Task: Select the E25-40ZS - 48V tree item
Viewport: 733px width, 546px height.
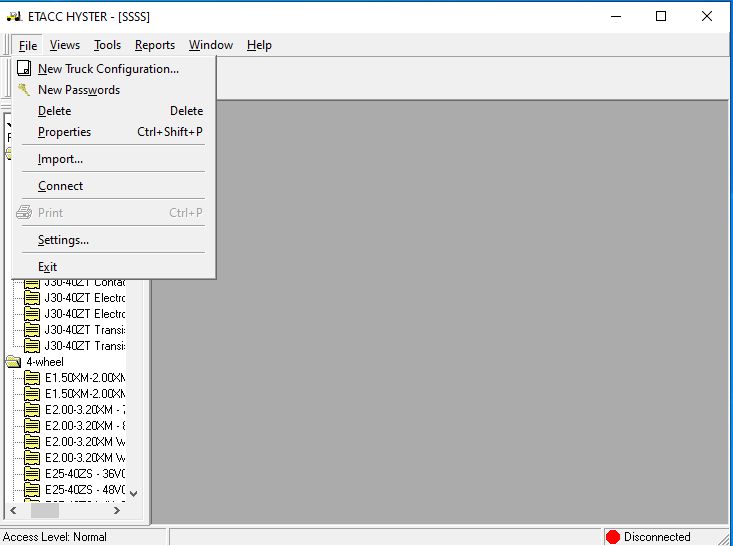Action: (85, 489)
